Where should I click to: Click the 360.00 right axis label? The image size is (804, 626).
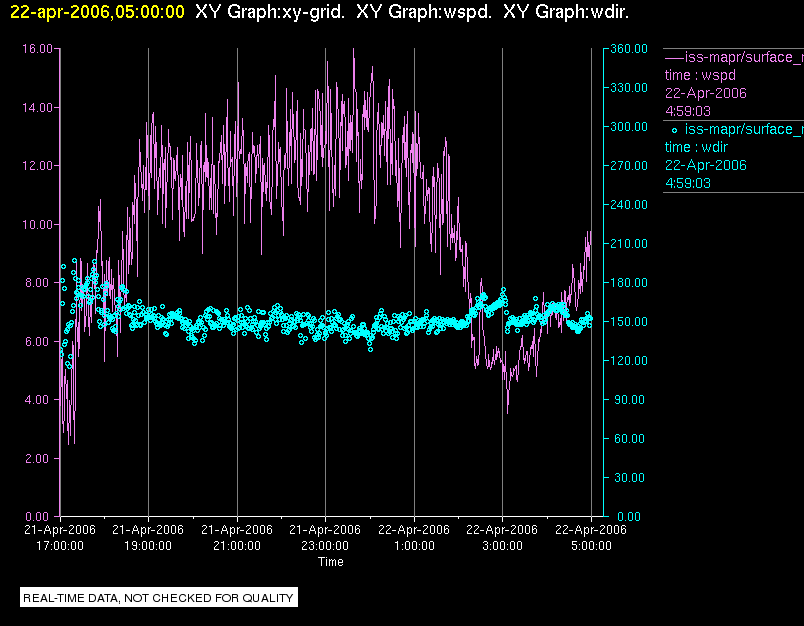(x=629, y=49)
